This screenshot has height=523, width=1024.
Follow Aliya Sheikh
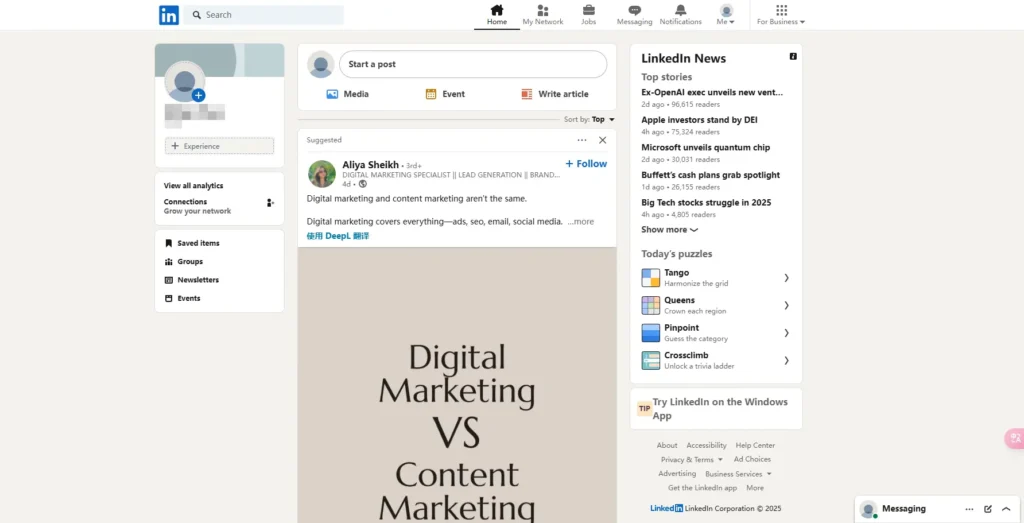click(x=586, y=164)
